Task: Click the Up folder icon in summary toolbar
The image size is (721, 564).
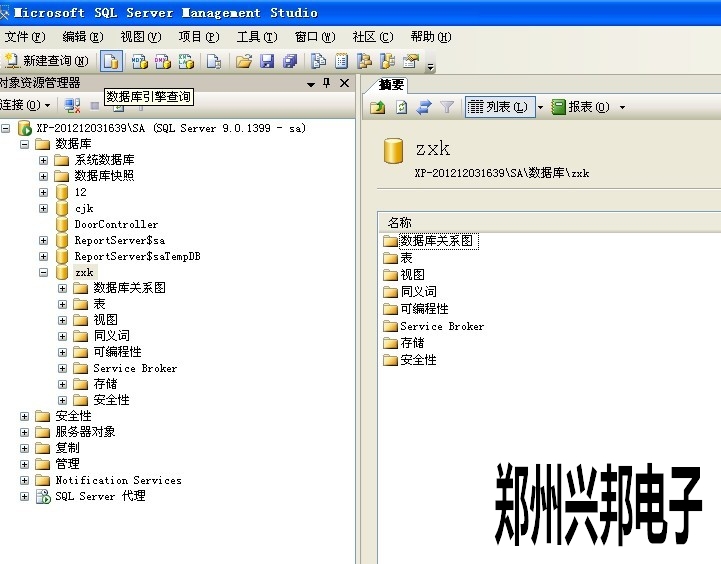Action: pos(378,107)
